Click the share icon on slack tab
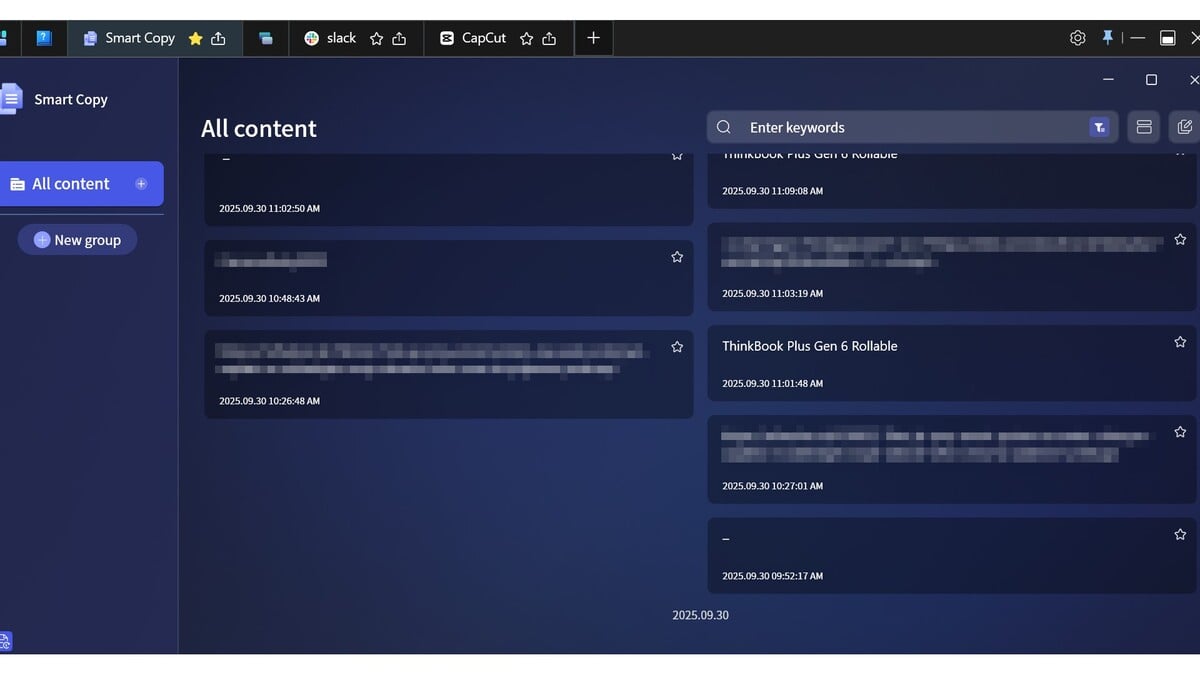This screenshot has width=1200, height=675. [x=399, y=38]
